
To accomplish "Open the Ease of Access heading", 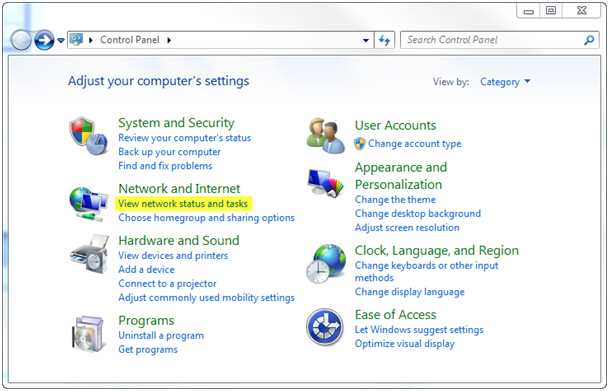I will coord(395,315).
